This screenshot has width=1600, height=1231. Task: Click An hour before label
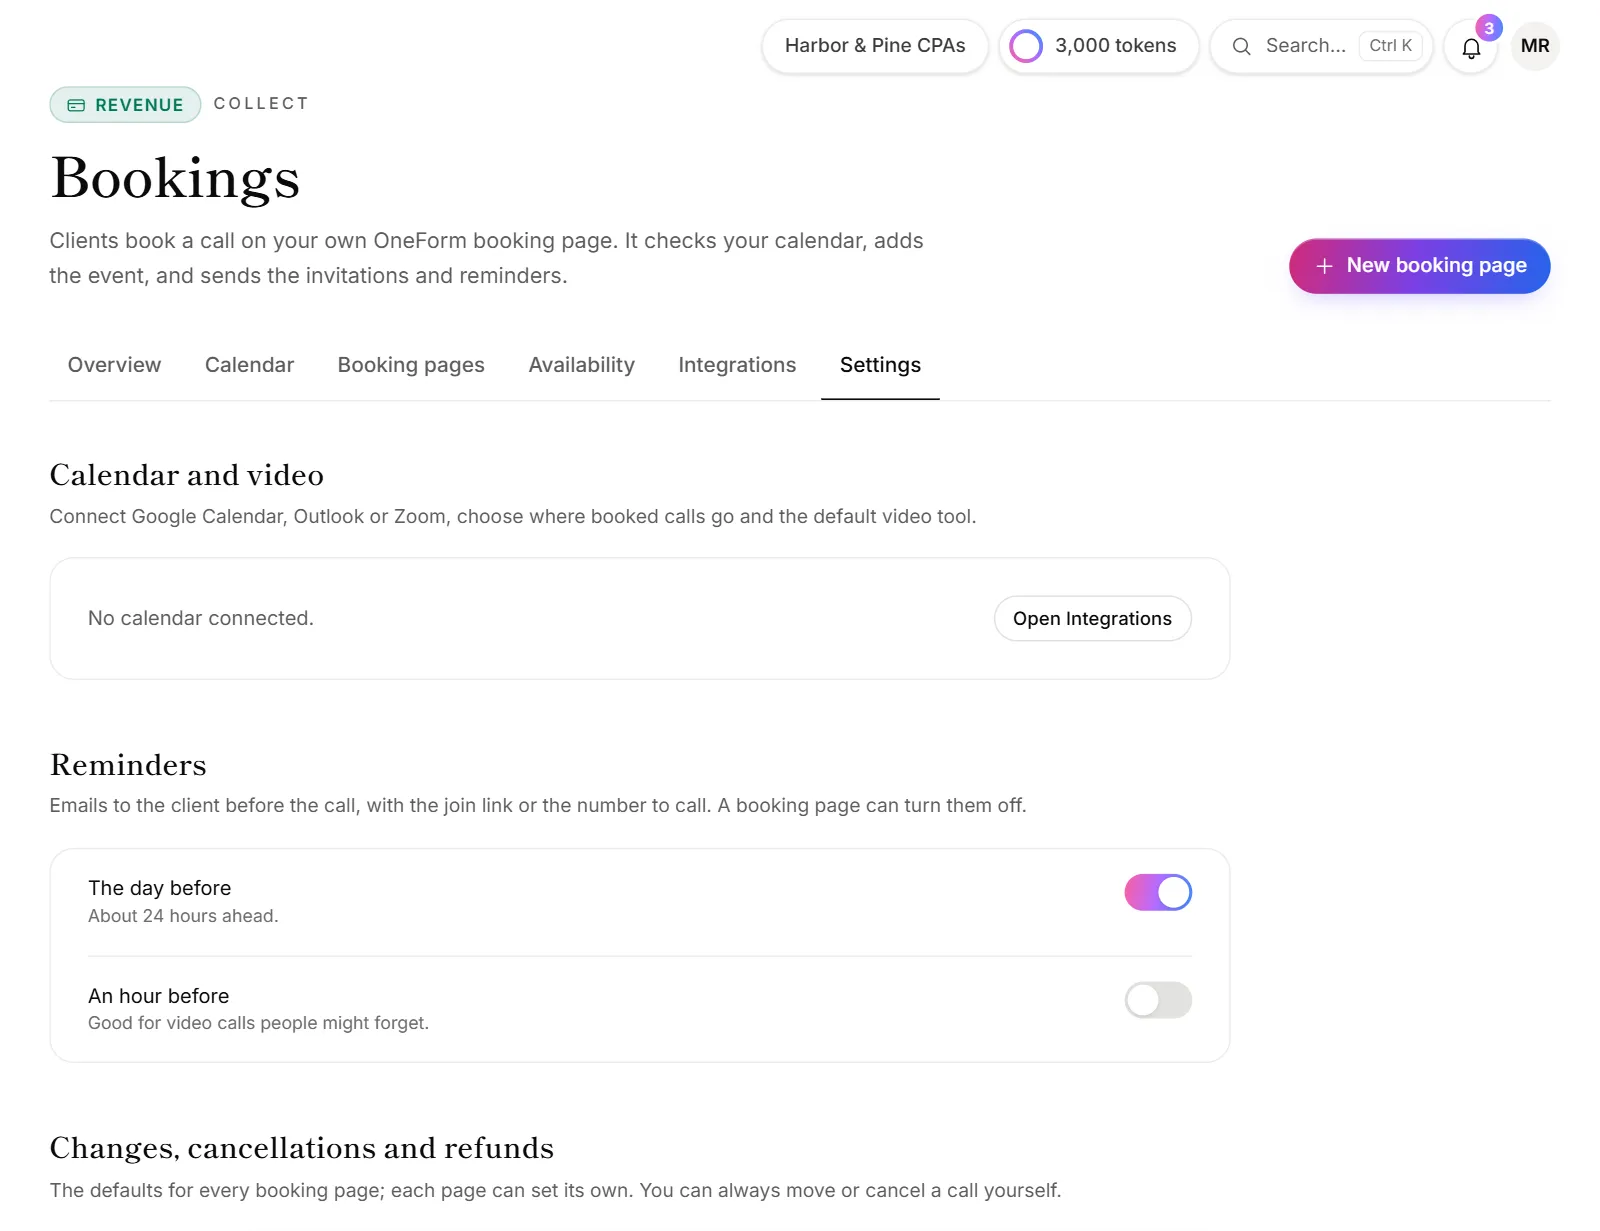pyautogui.click(x=159, y=996)
